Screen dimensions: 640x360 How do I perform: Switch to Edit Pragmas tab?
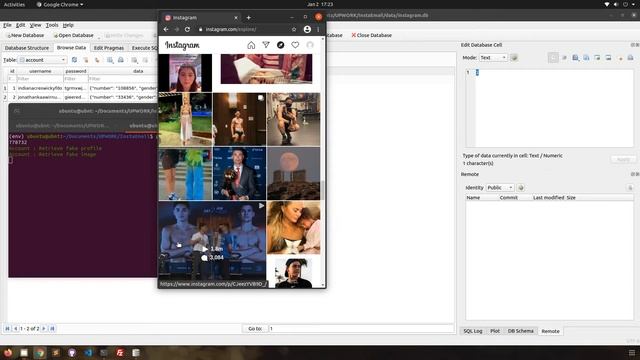pos(109,48)
